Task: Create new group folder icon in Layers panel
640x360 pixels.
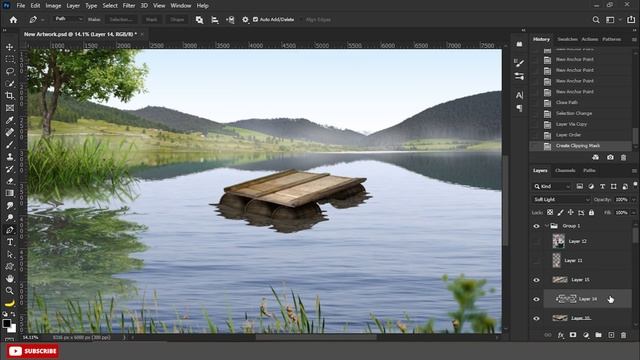Action: 598,335
